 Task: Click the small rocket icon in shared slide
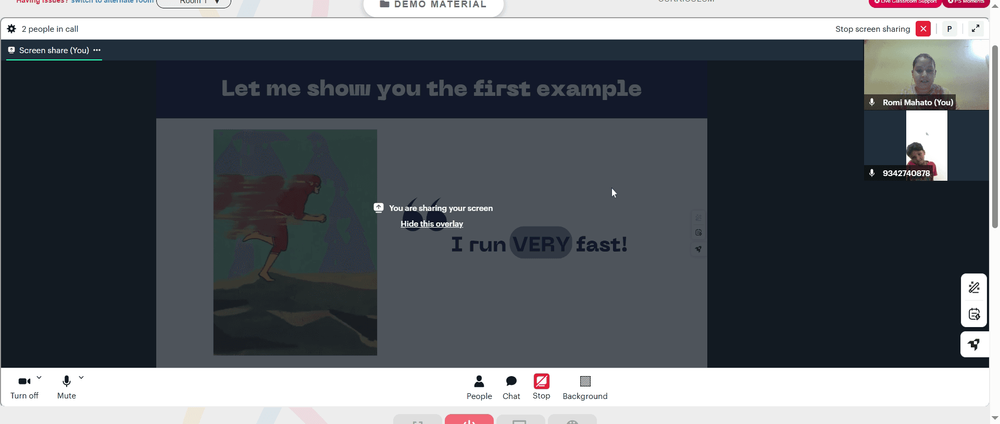(x=698, y=249)
